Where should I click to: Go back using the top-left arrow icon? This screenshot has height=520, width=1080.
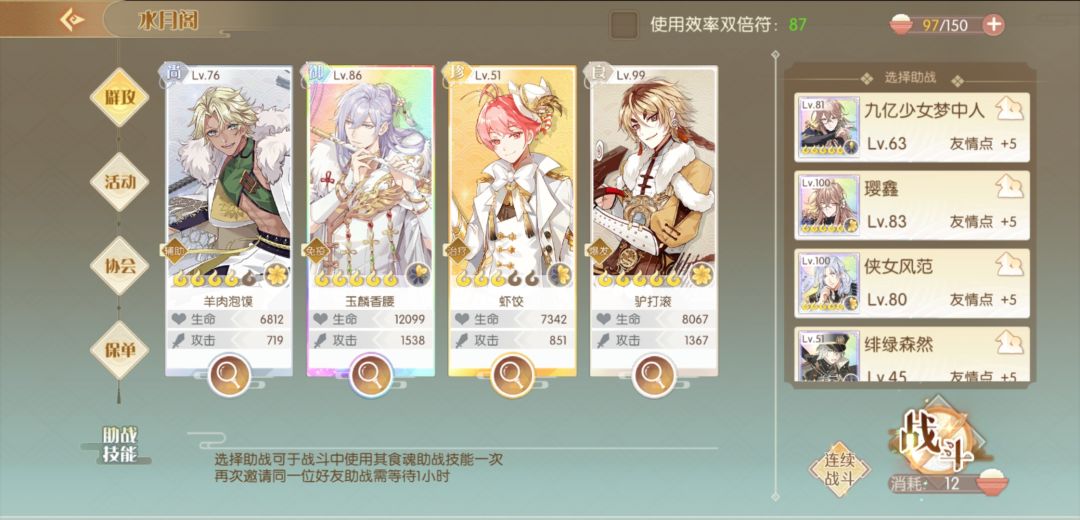tap(72, 19)
